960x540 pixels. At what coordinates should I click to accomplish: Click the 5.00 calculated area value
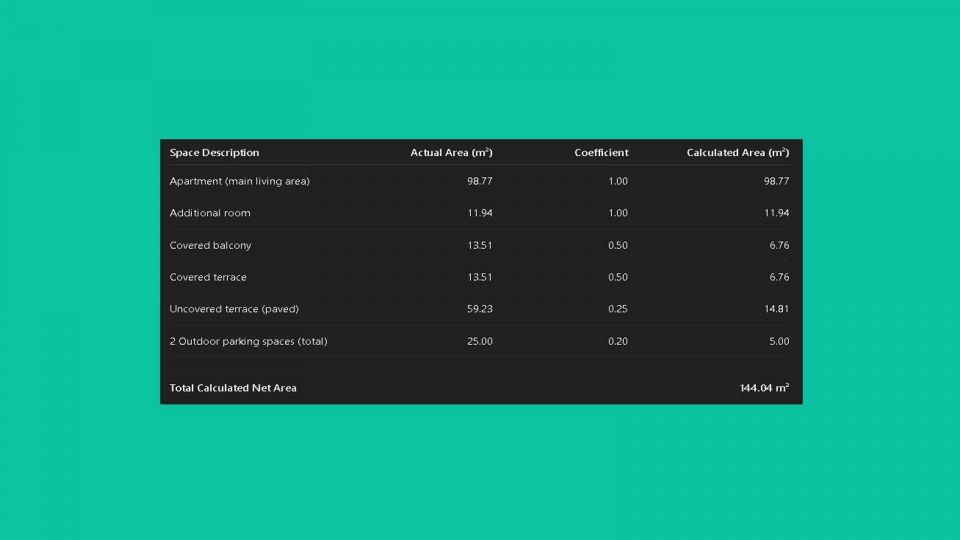coord(779,341)
